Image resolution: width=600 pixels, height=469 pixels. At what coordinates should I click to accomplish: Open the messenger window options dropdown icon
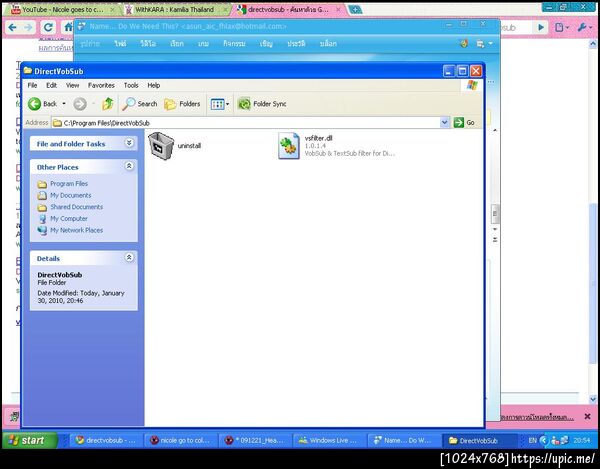click(x=483, y=44)
